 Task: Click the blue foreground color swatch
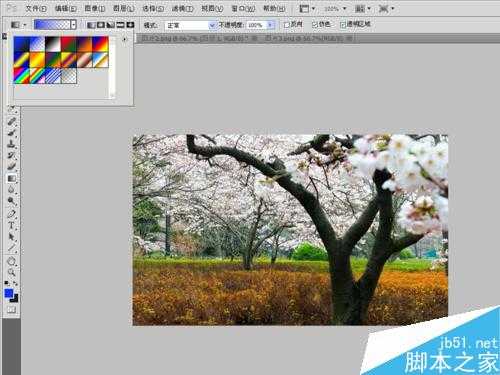9,293
